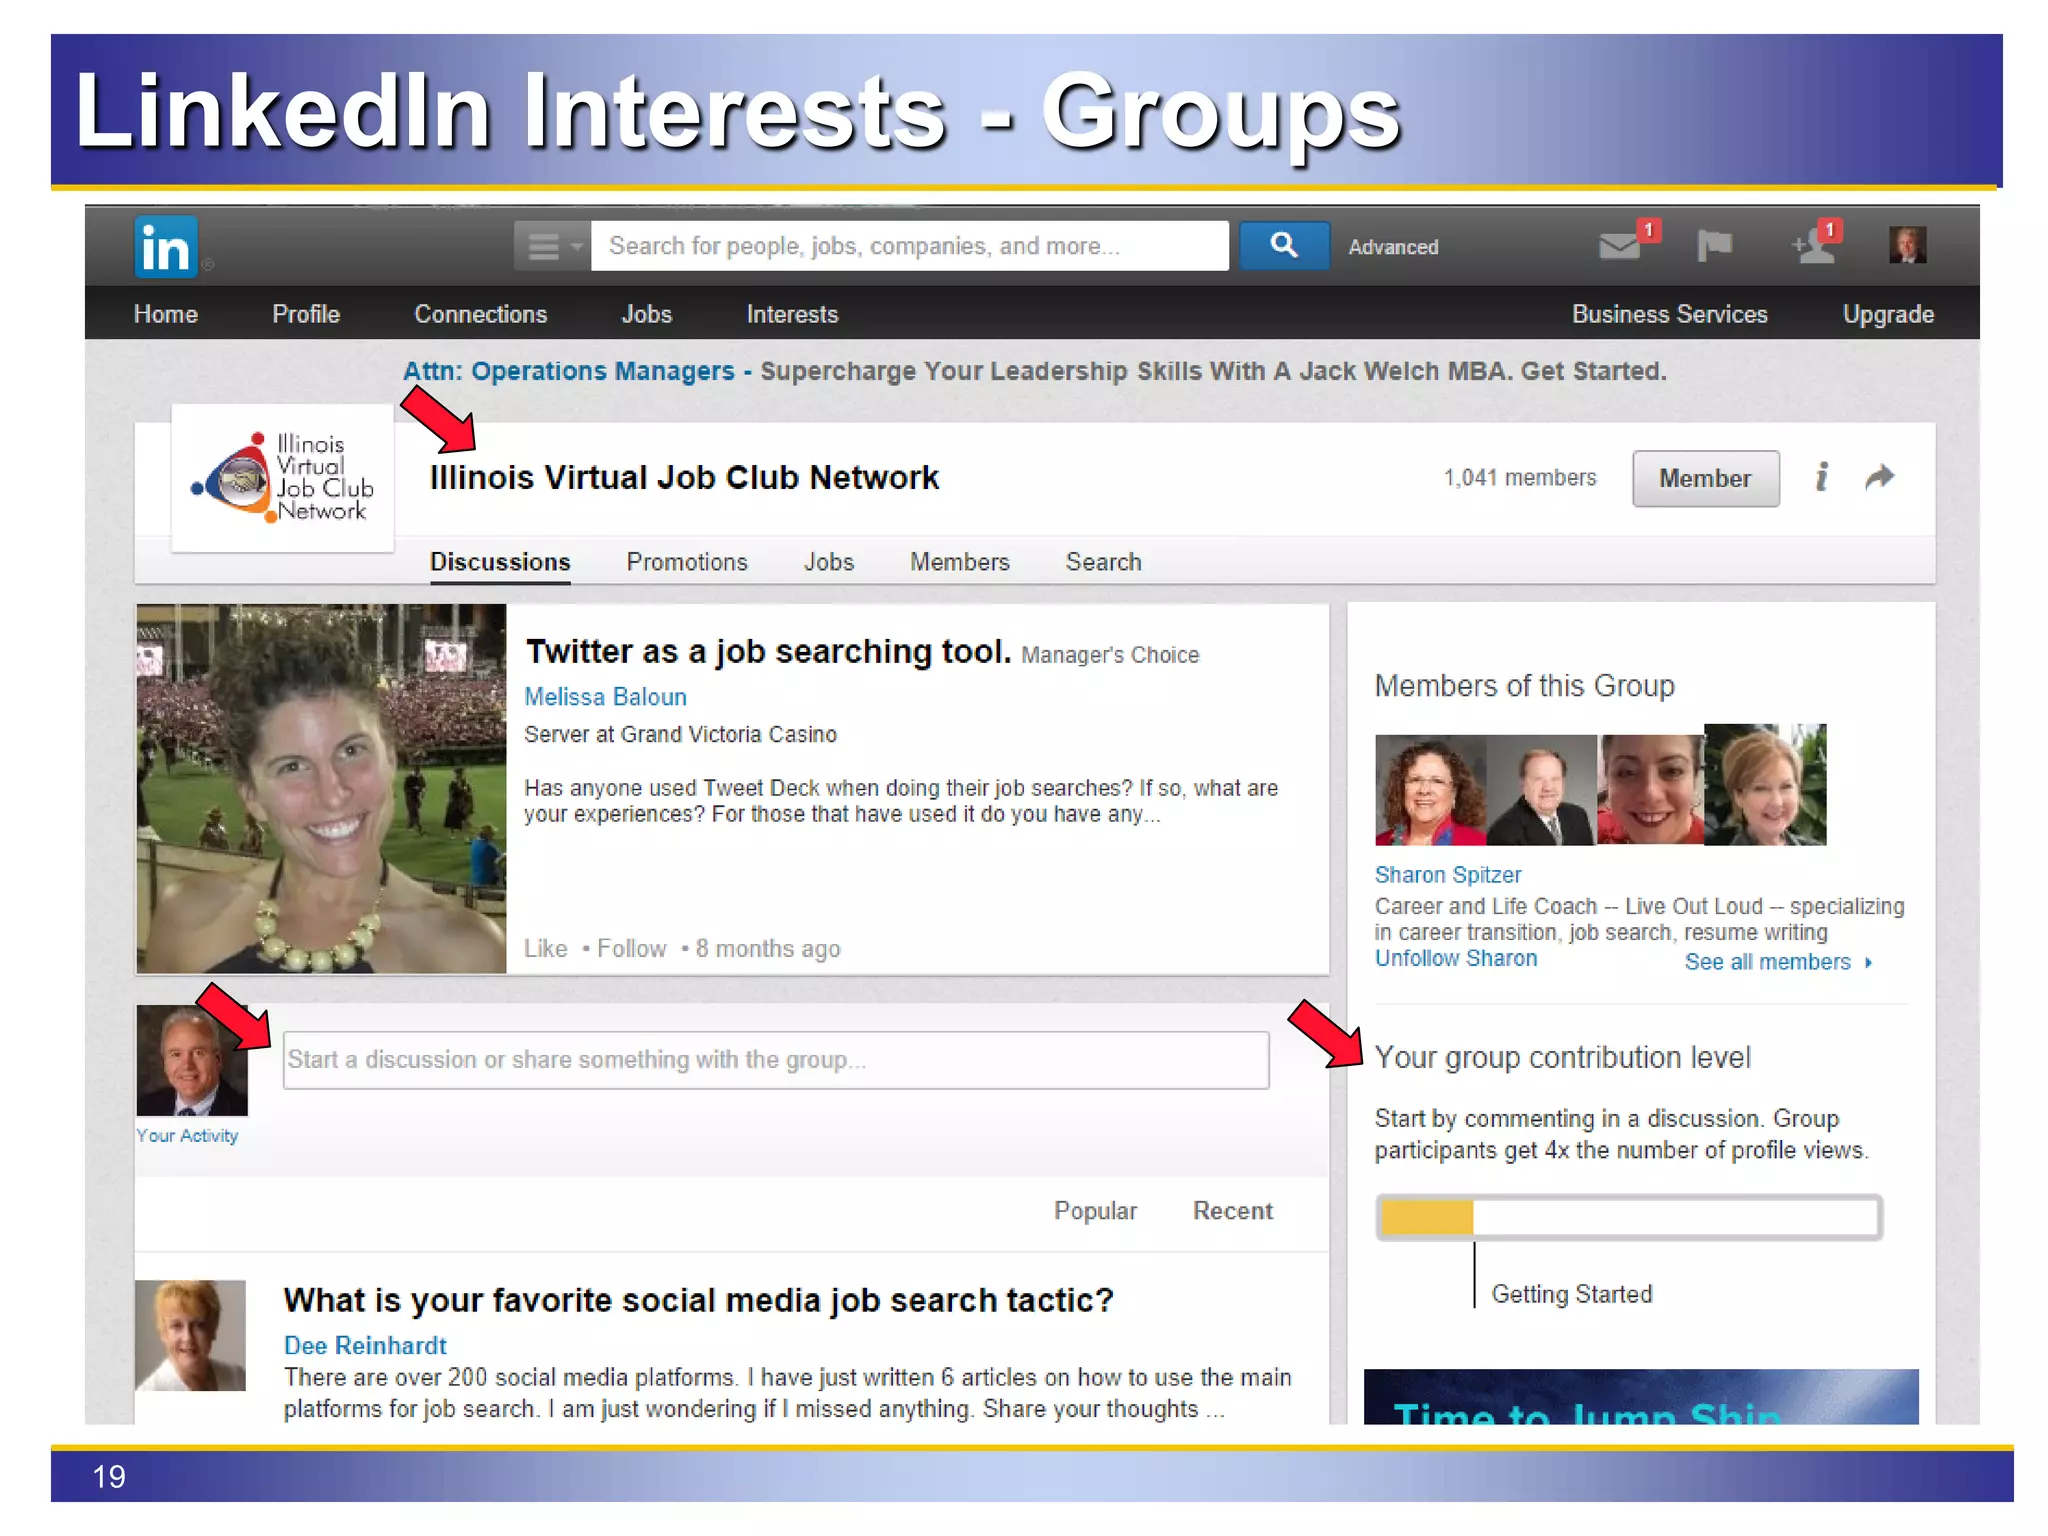Select the group Jobs tab

pyautogui.click(x=829, y=562)
